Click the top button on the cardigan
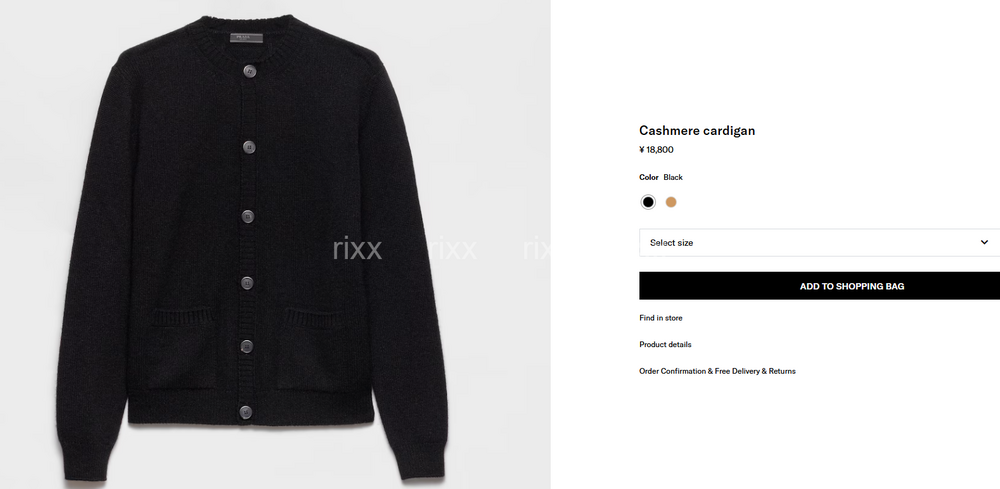The image size is (1000, 489). pos(249,71)
